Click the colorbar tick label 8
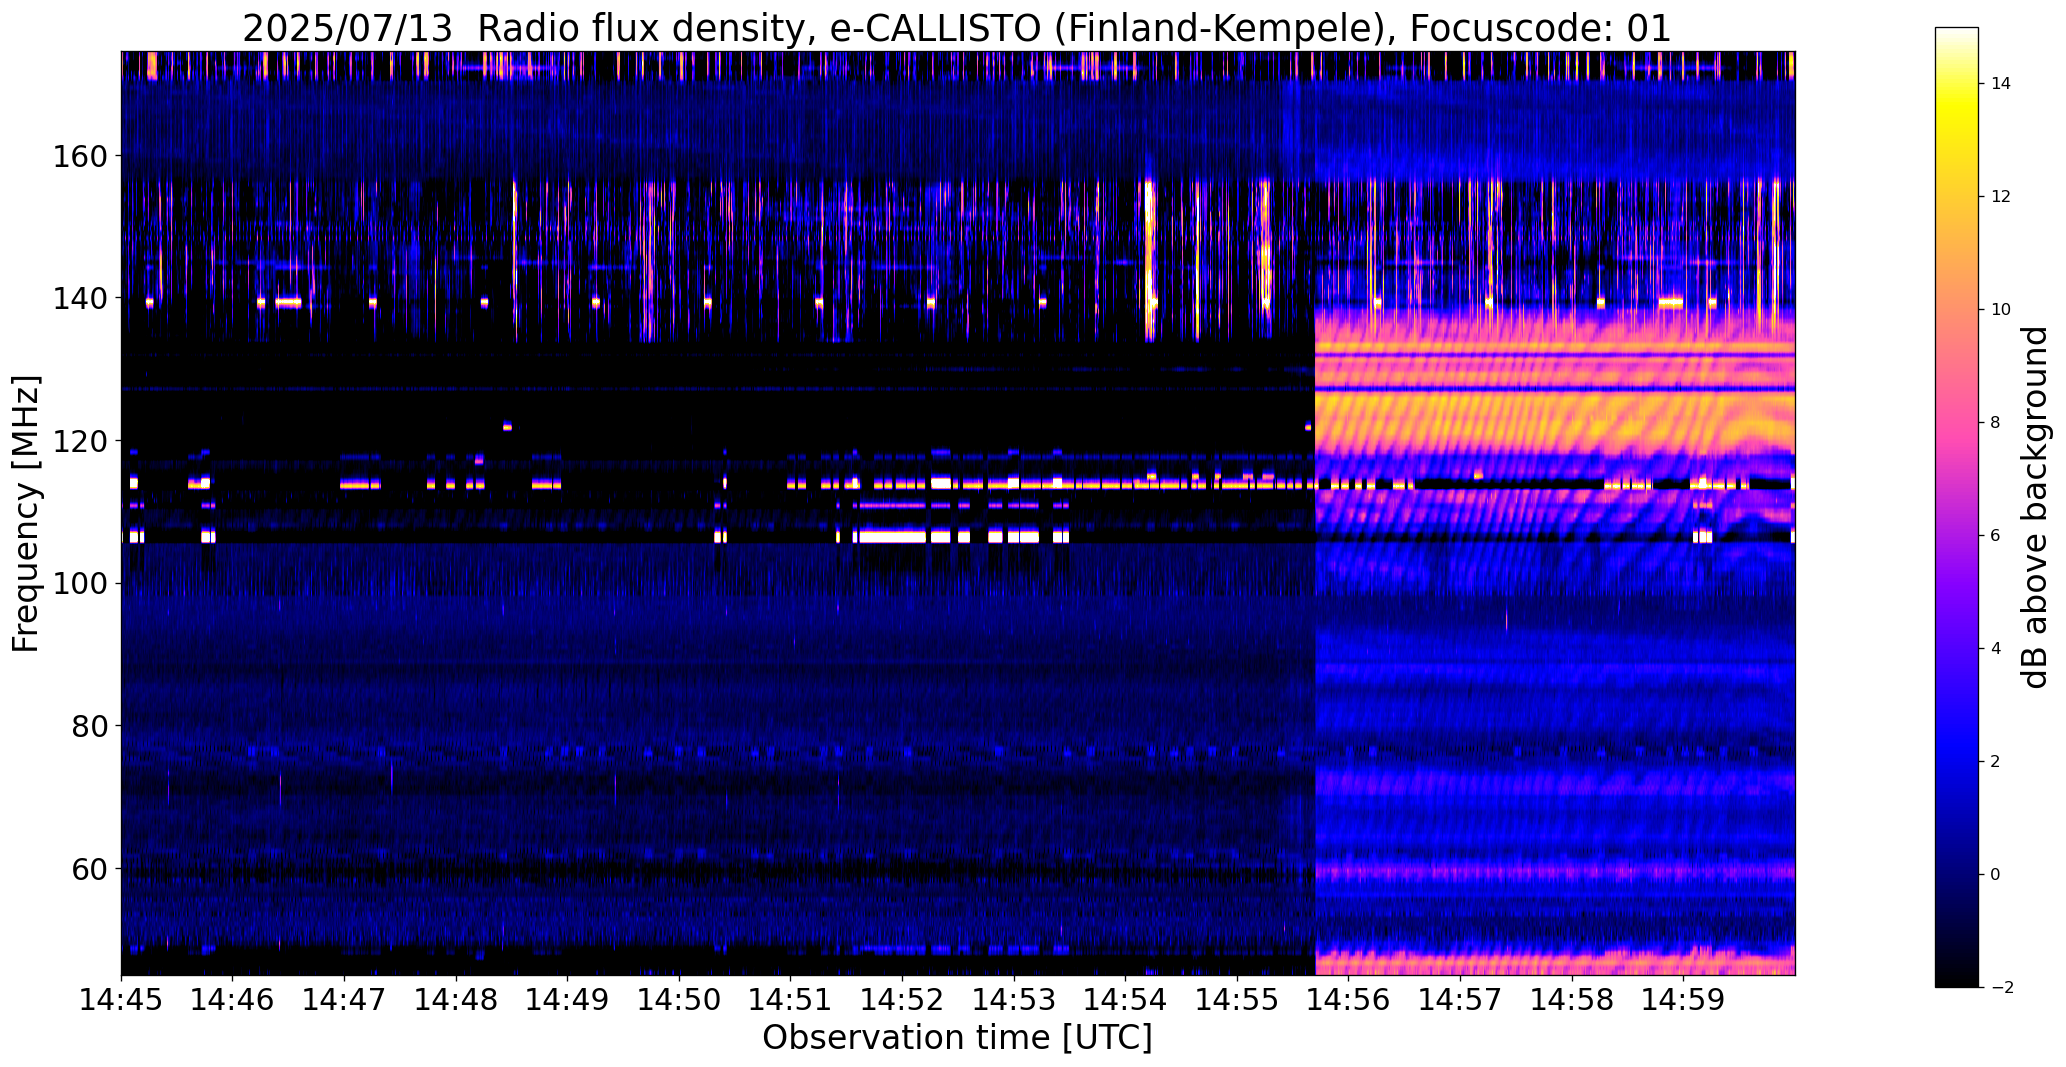 coord(1996,423)
